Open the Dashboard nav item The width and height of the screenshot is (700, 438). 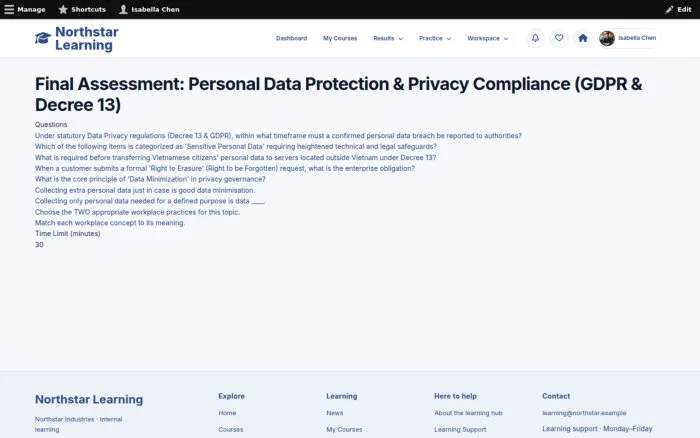coord(292,38)
